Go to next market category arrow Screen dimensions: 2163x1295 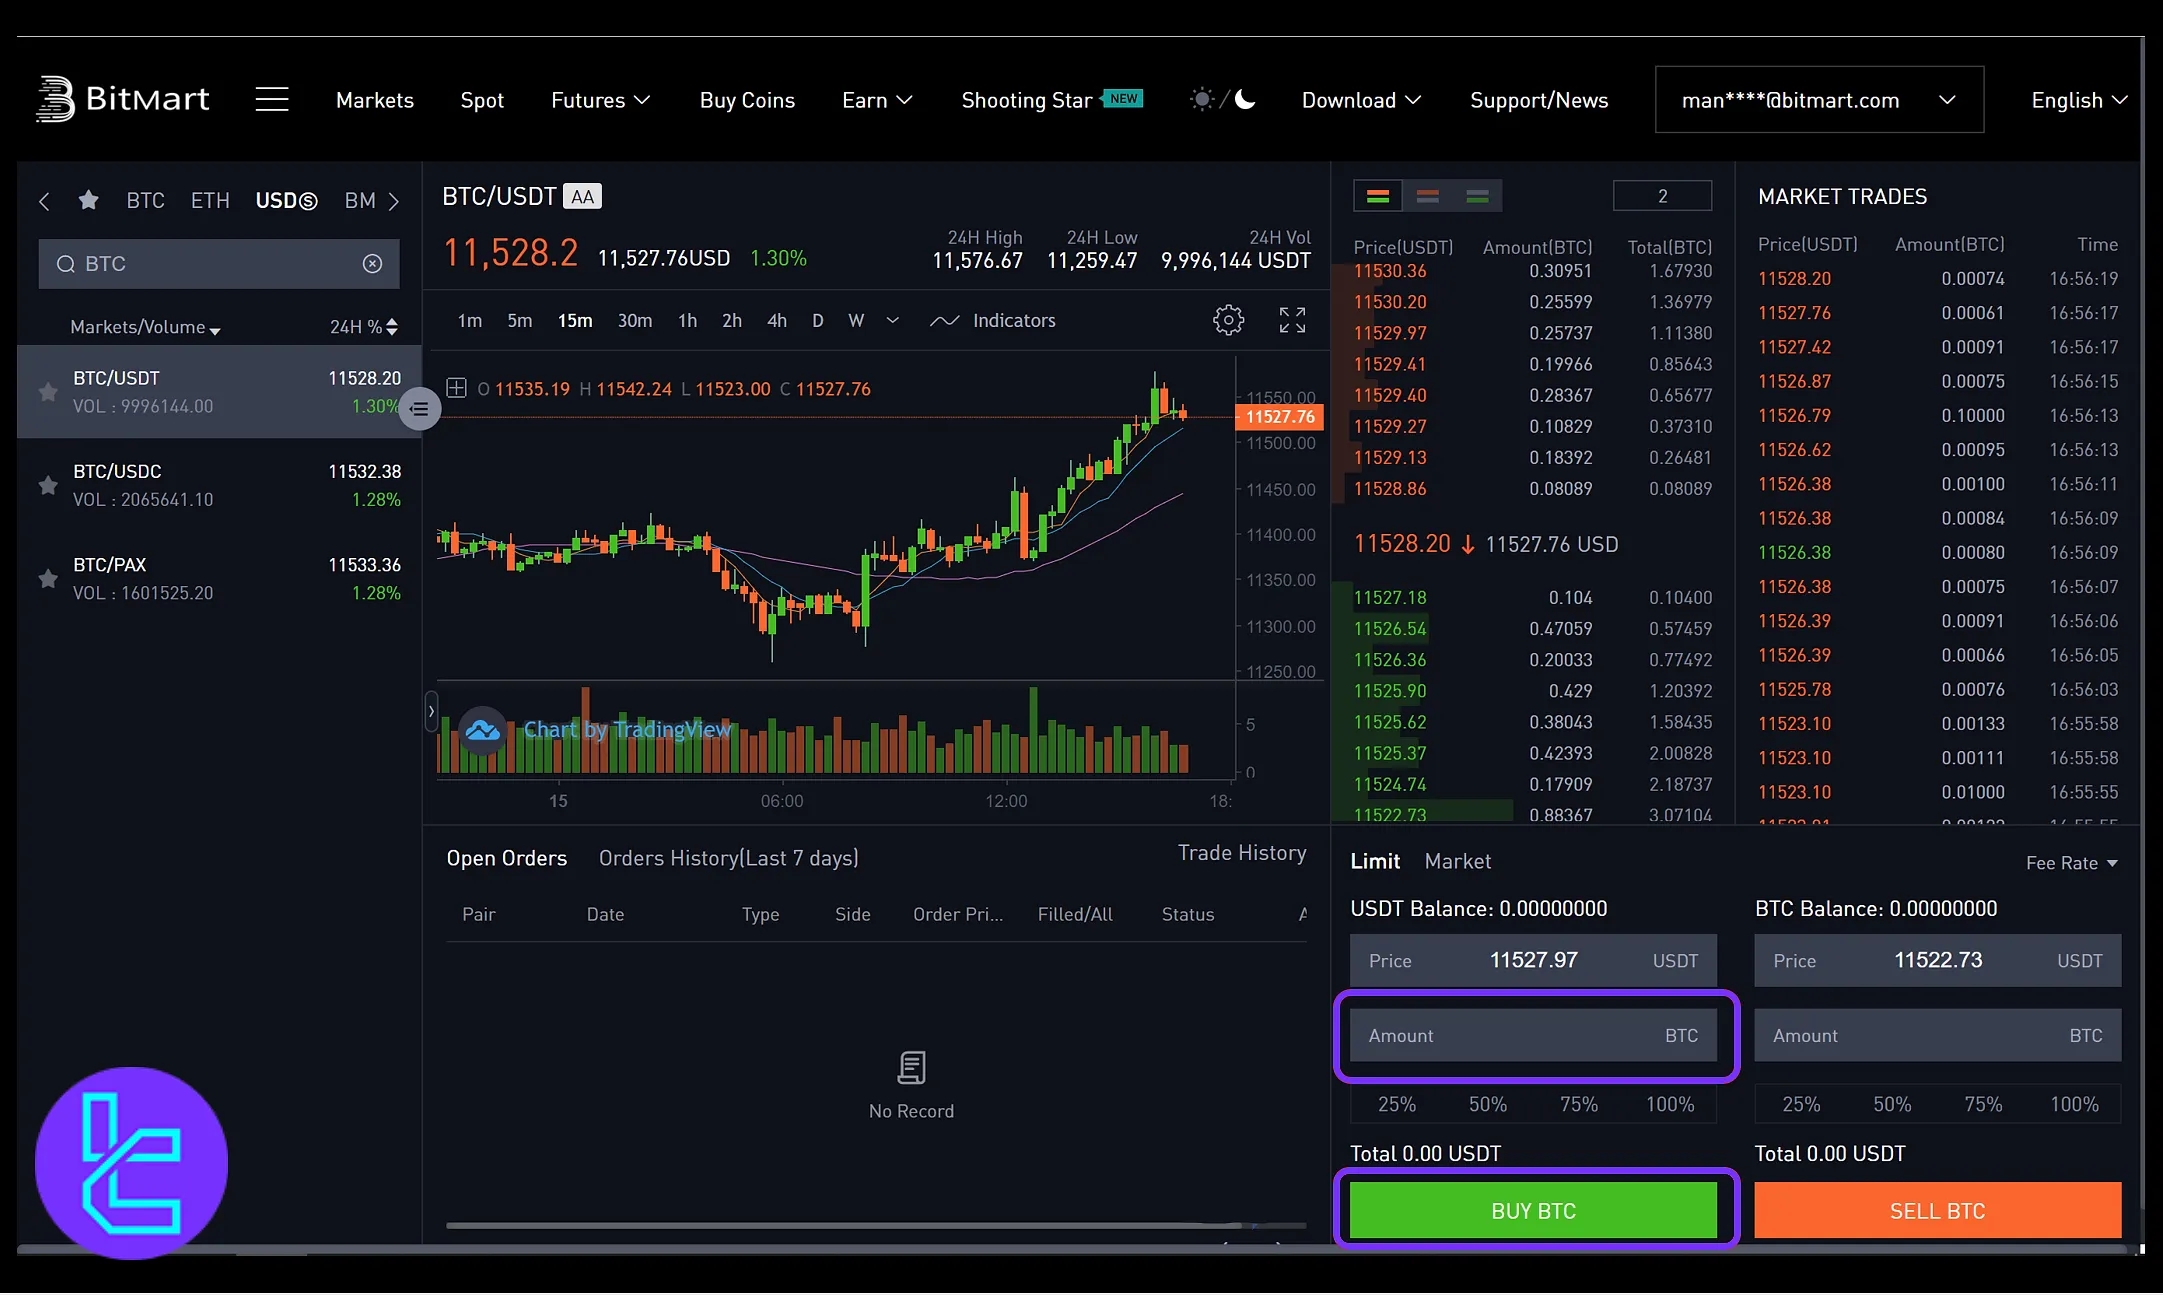tap(394, 201)
